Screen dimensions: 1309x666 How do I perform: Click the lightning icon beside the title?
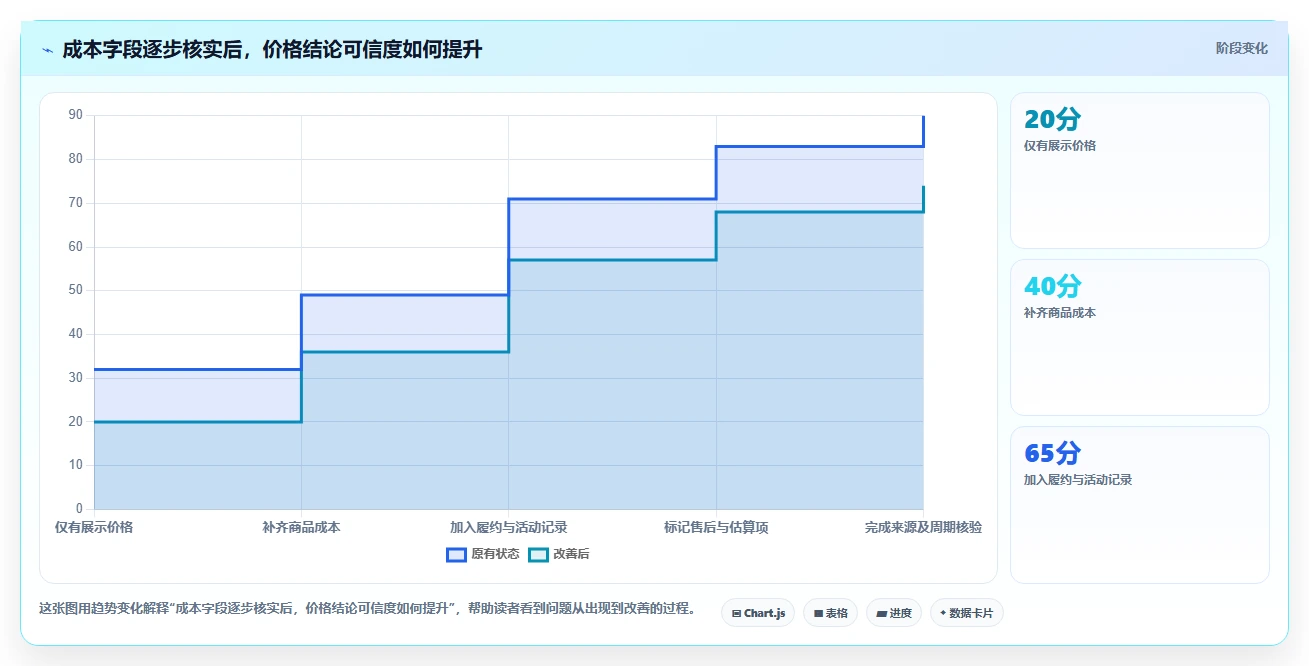click(x=47, y=49)
